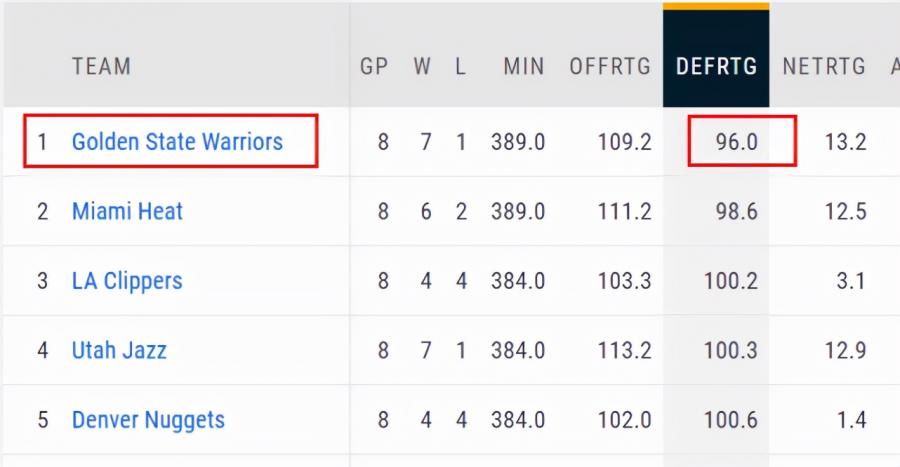Select Warriors net rating 13.2 cell
The height and width of the screenshot is (467, 900).
[x=845, y=142]
